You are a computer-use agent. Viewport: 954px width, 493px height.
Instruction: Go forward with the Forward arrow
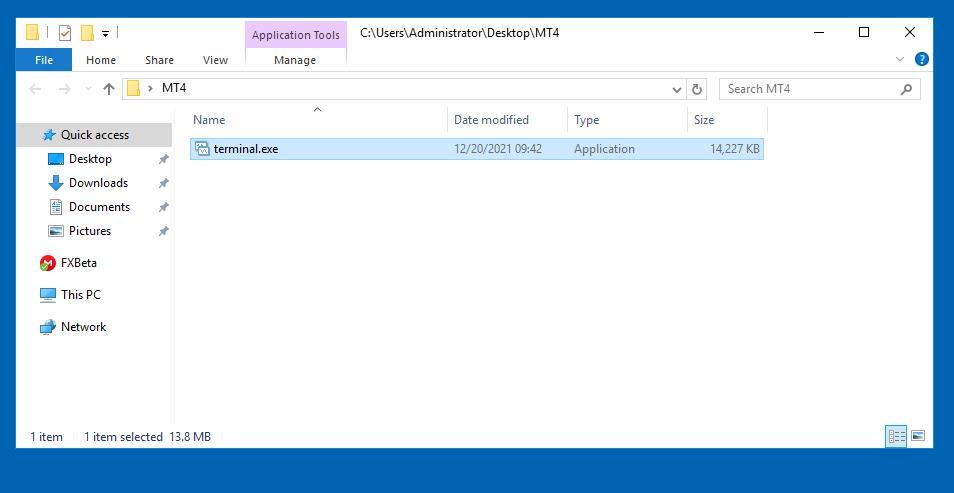64,89
